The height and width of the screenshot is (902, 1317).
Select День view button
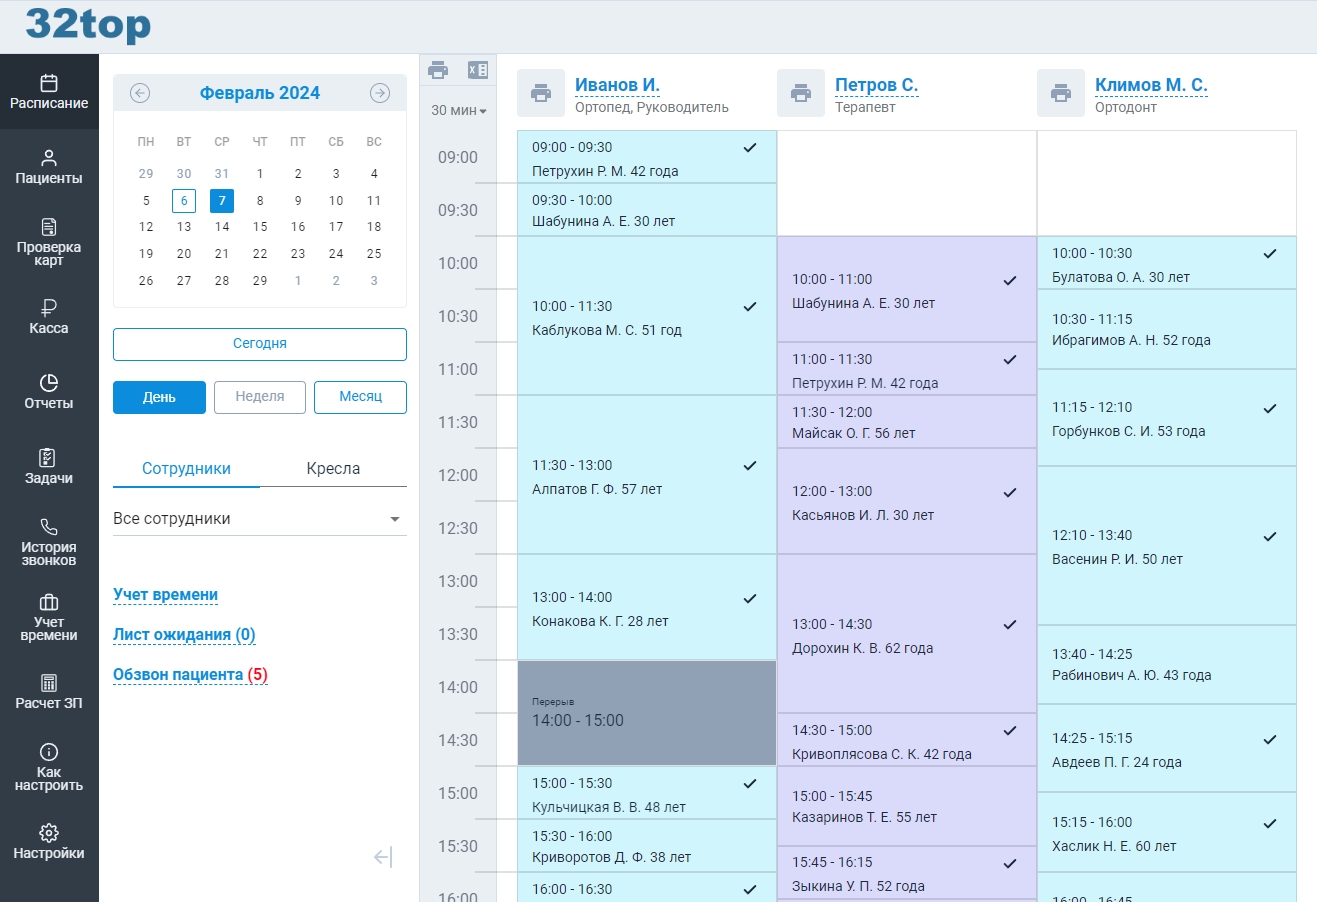point(159,397)
